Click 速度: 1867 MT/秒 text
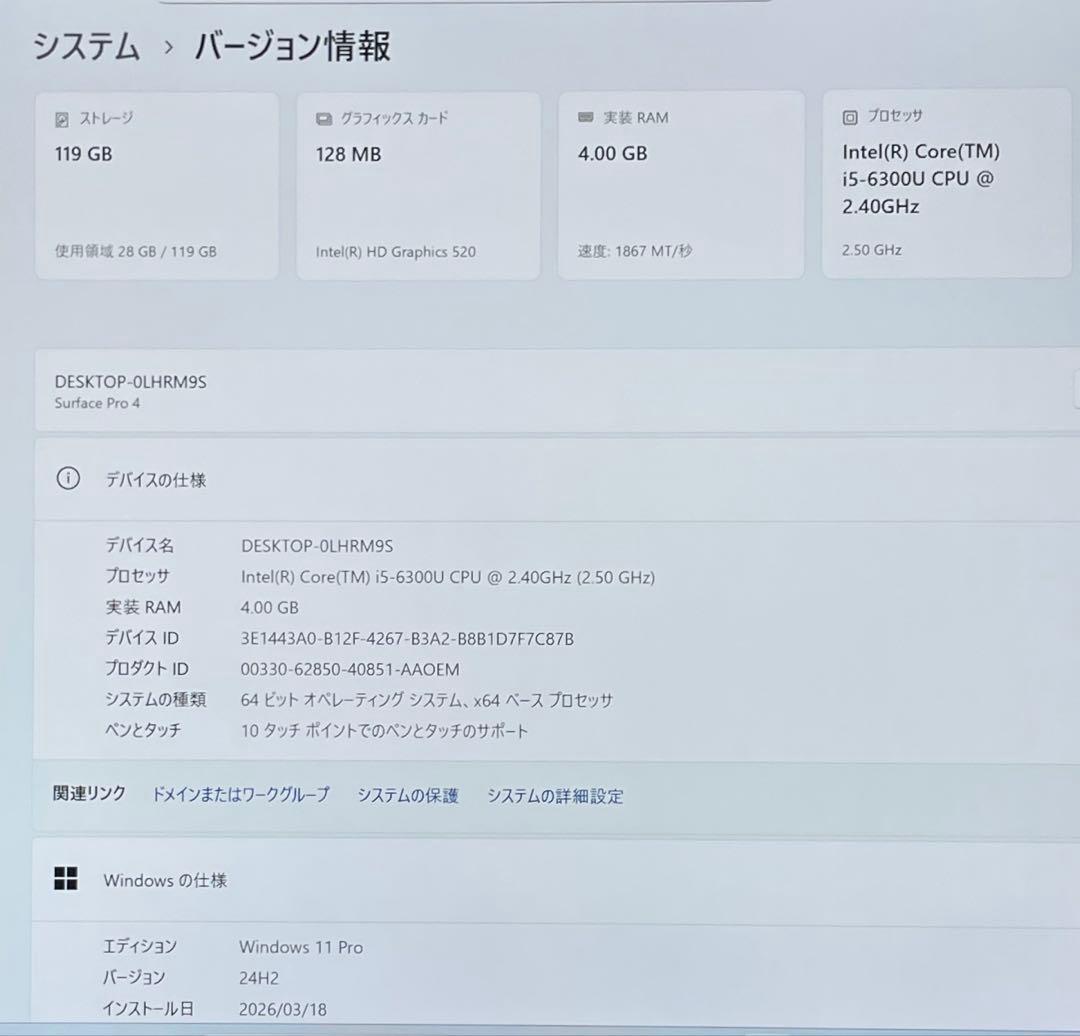Viewport: 1080px width, 1036px height. [635, 251]
